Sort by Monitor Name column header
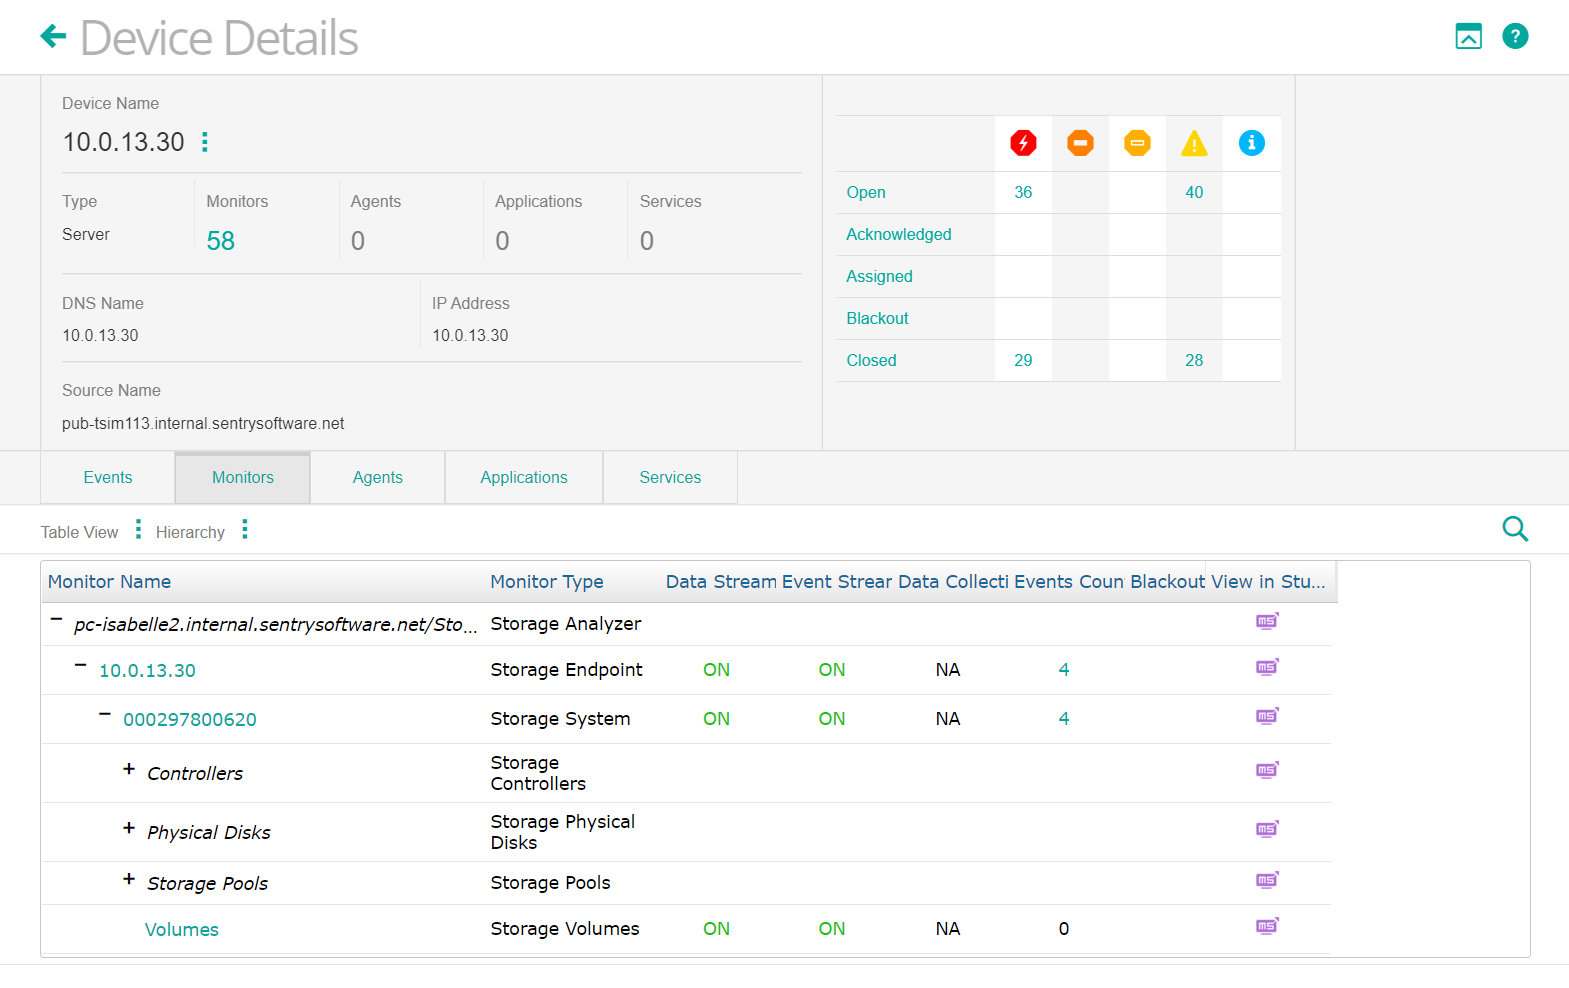Screen dimensions: 1569x988 [x=110, y=582]
